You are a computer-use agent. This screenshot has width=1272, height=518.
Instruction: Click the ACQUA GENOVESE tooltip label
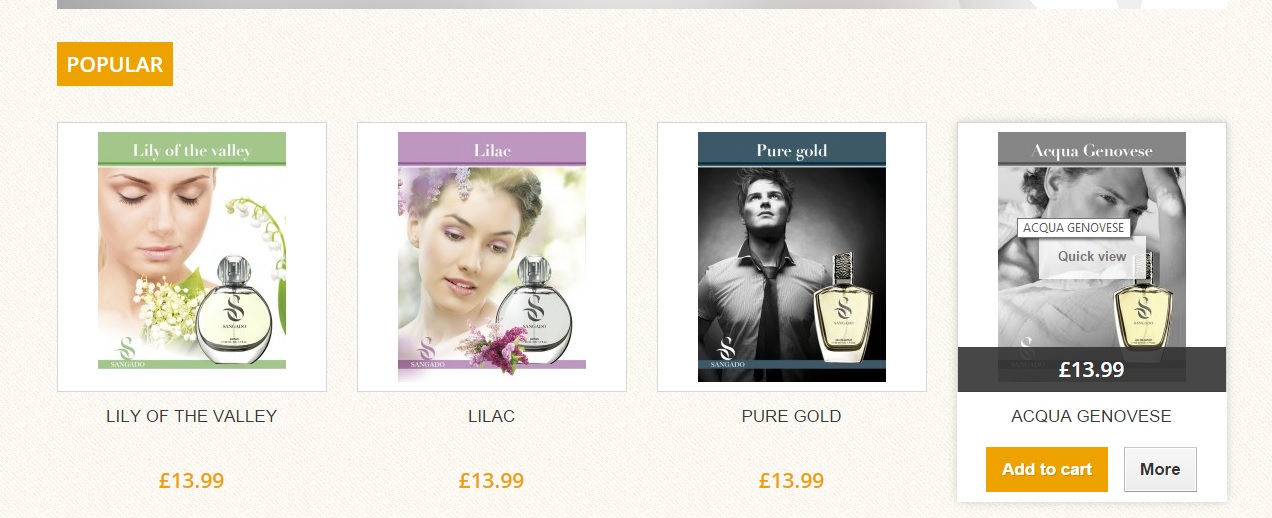[1074, 228]
